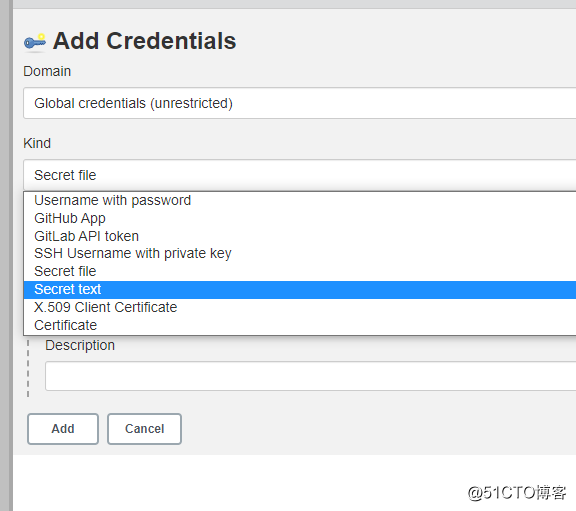Click the Cancel button
This screenshot has width=576, height=511.
point(144,429)
